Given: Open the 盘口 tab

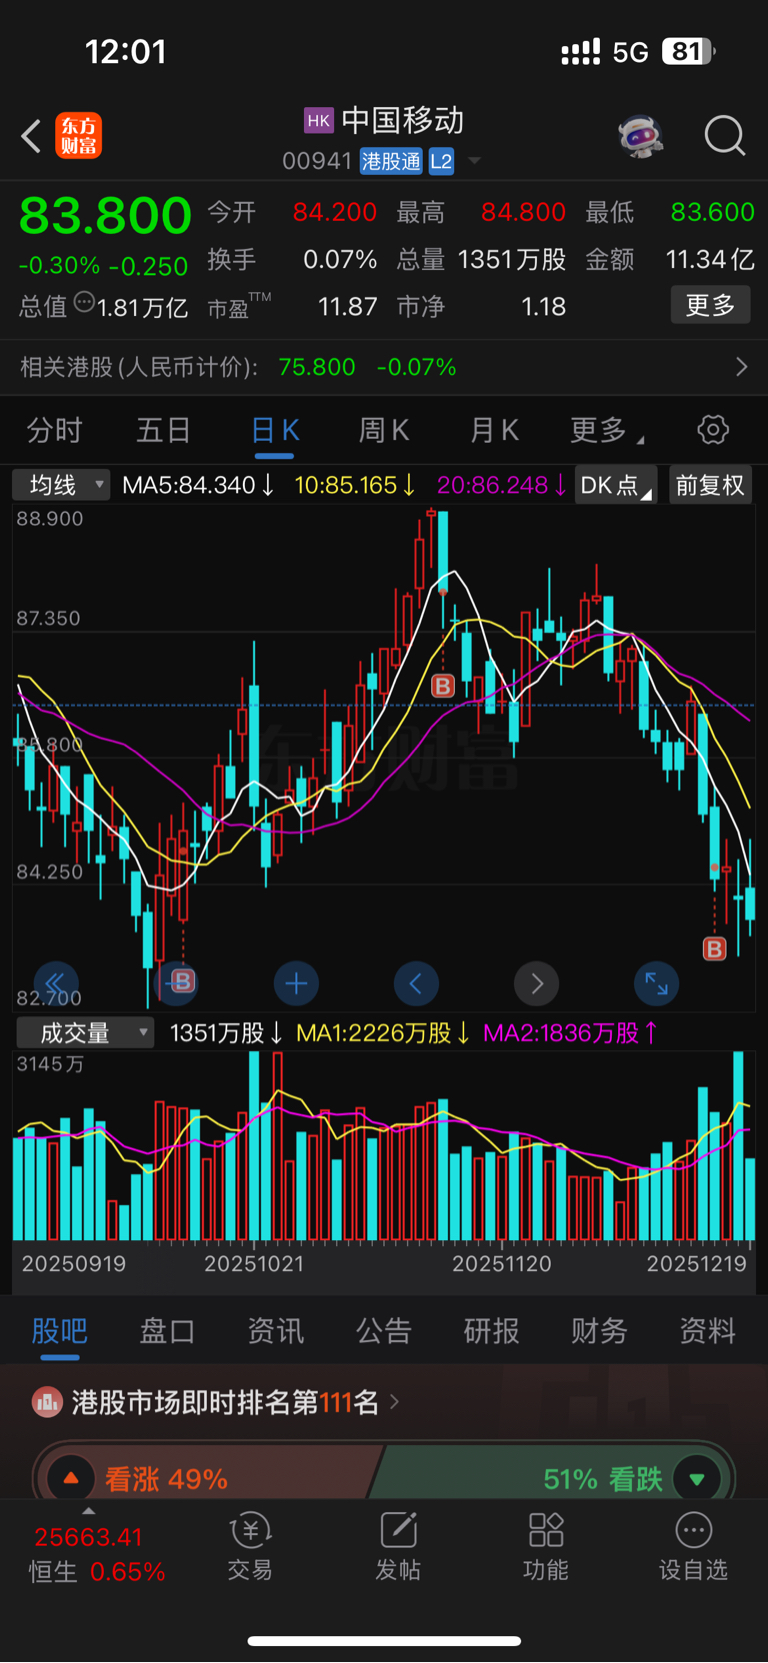Looking at the screenshot, I should [x=167, y=1331].
